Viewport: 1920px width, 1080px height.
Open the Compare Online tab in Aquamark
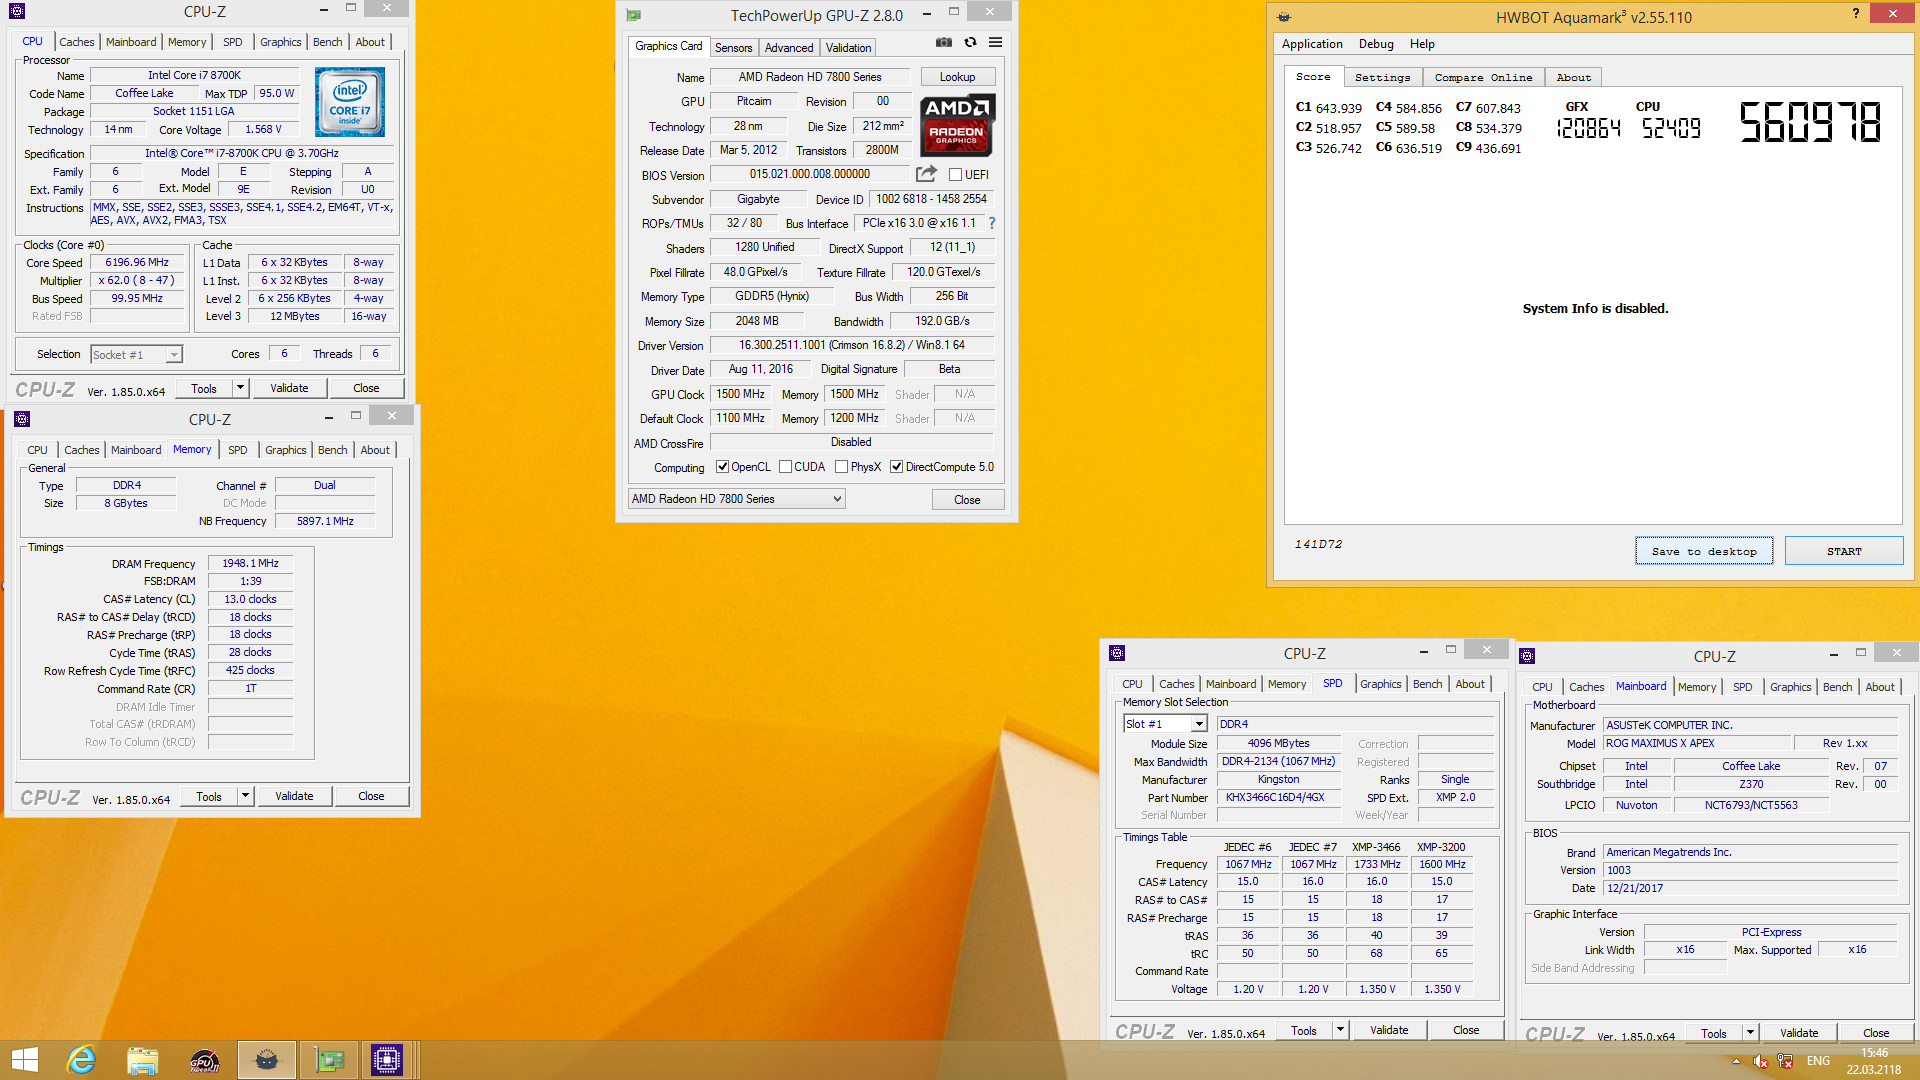[x=1483, y=77]
